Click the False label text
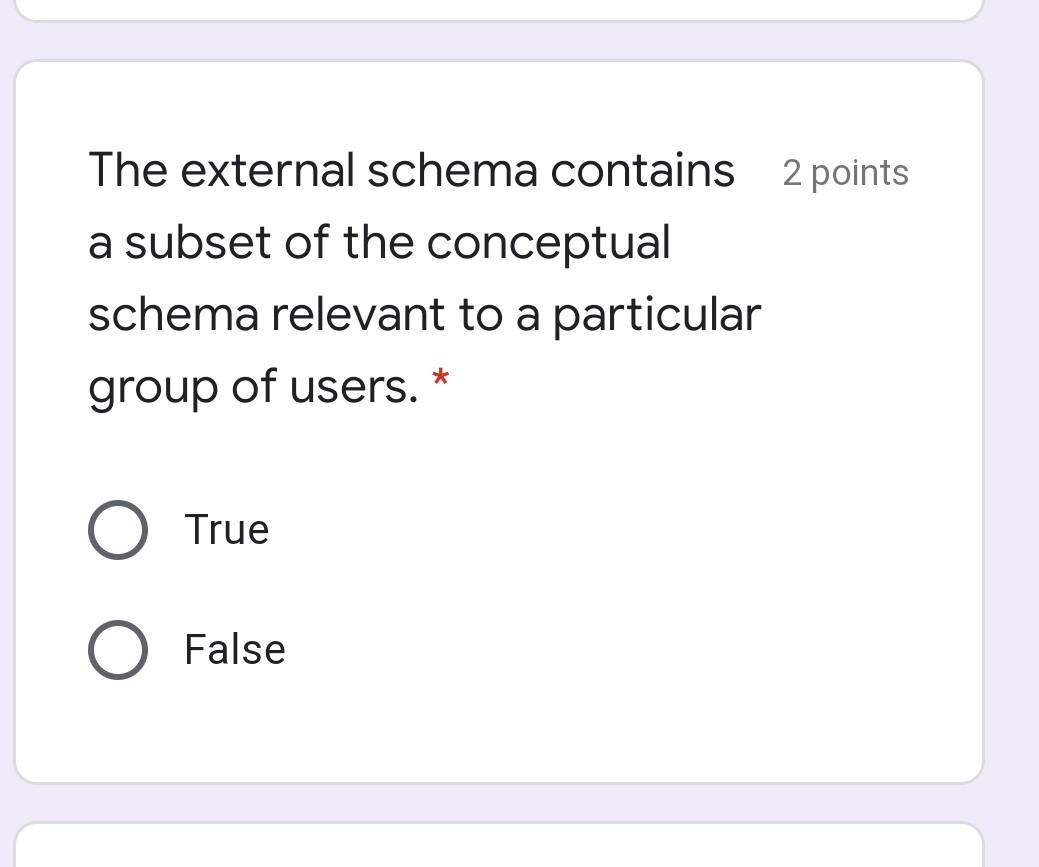1039x867 pixels. (x=233, y=649)
